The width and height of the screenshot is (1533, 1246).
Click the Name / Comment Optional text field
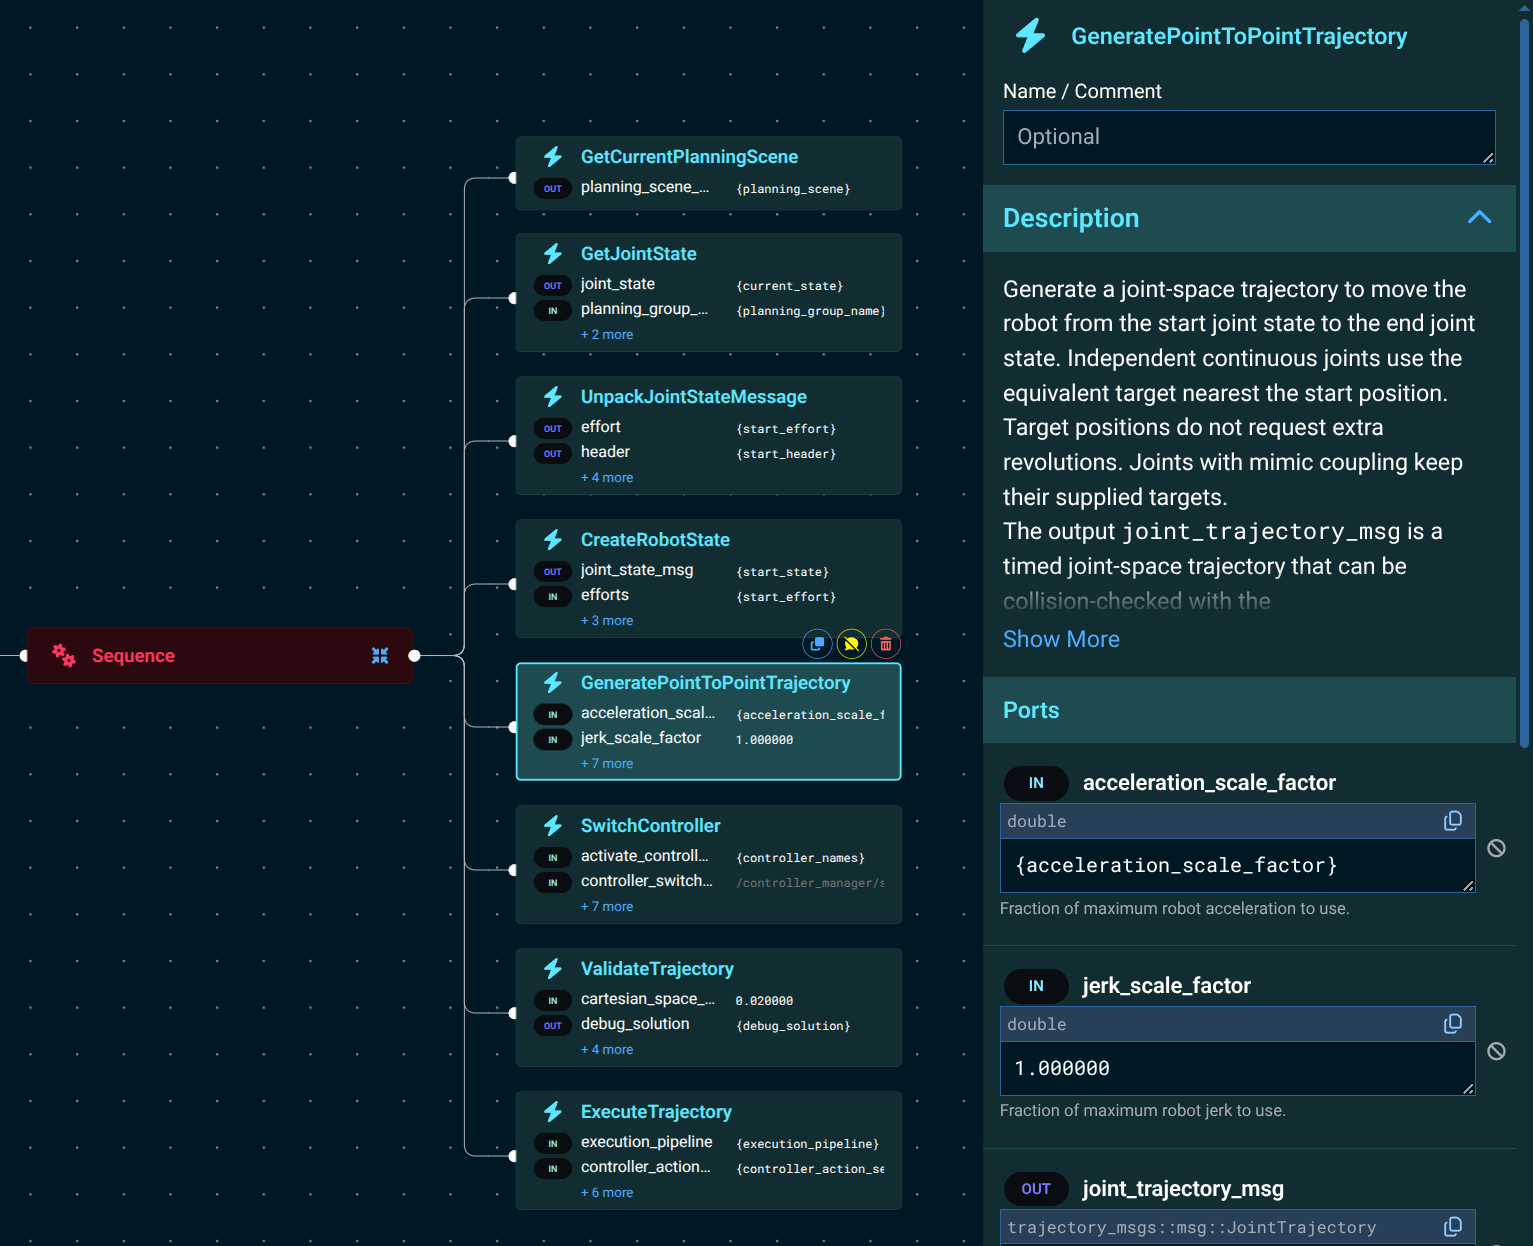click(x=1249, y=137)
